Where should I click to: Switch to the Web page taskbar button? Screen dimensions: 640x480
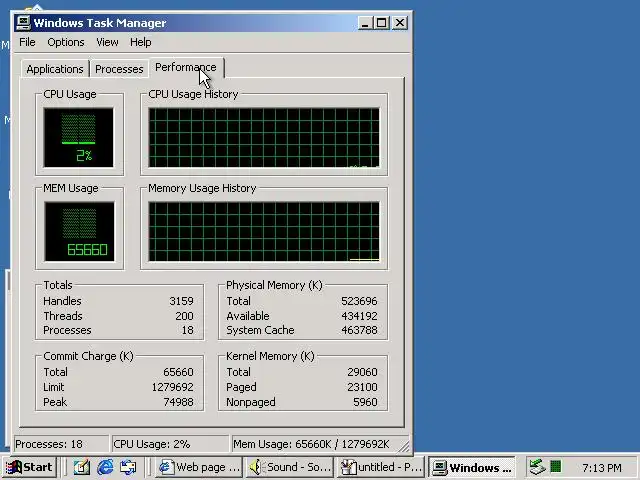coord(199,467)
